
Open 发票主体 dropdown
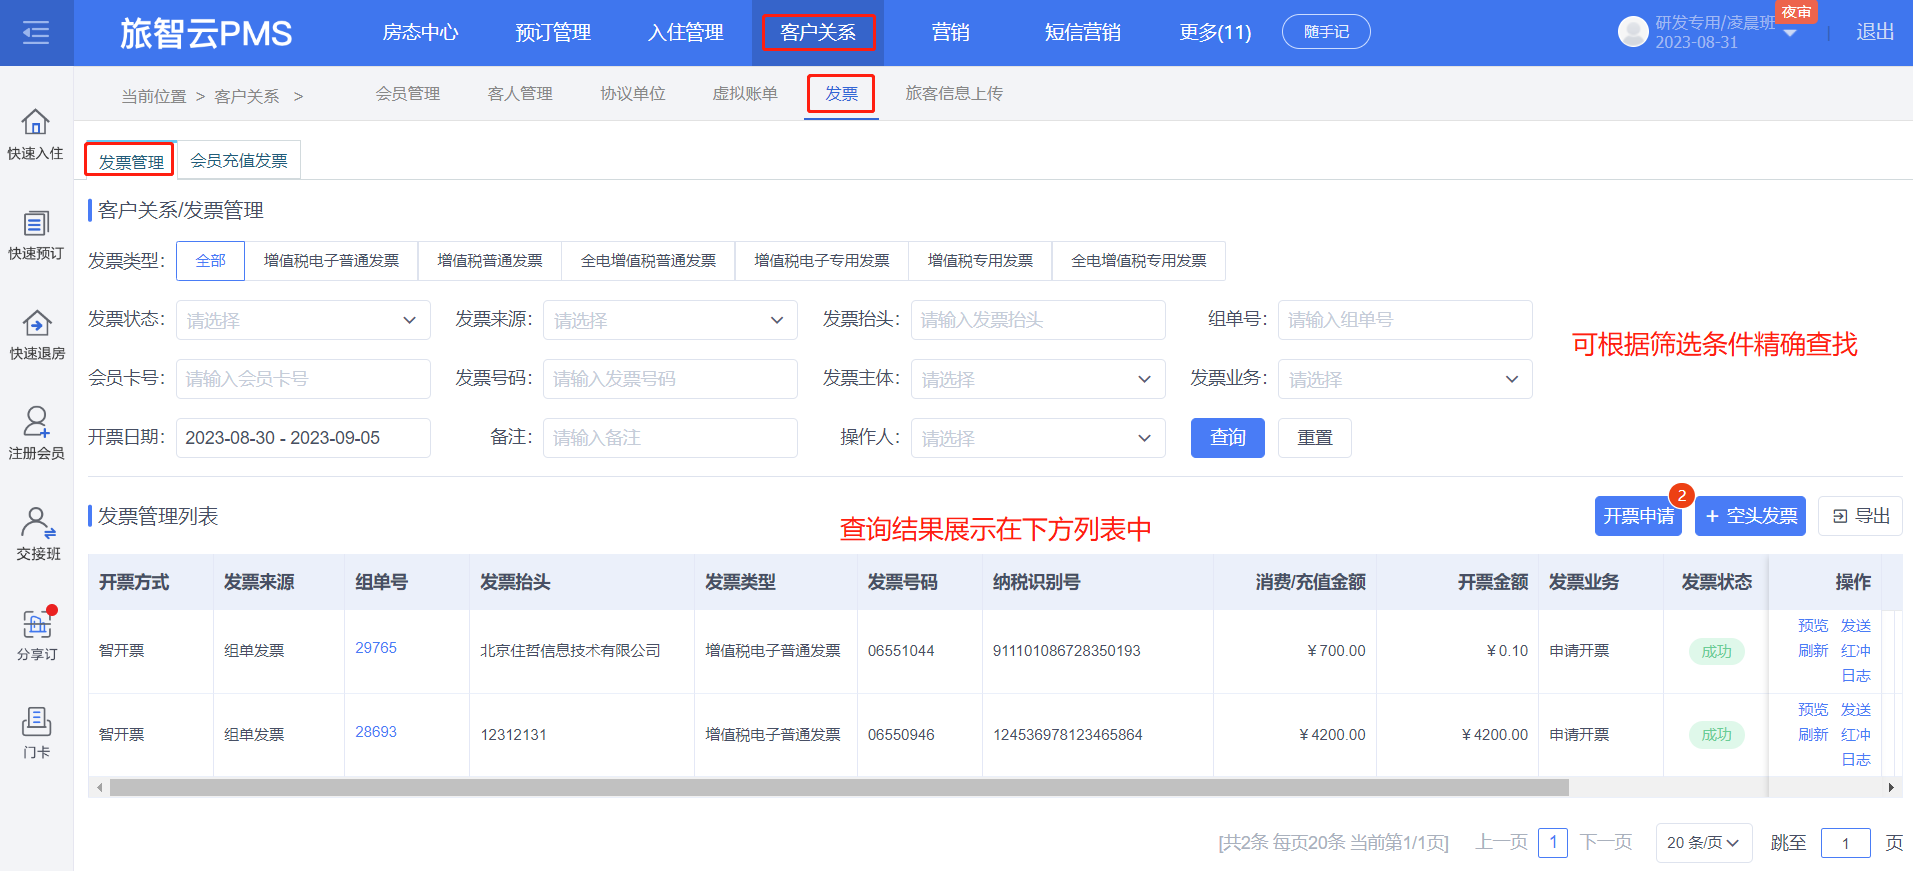(1038, 379)
